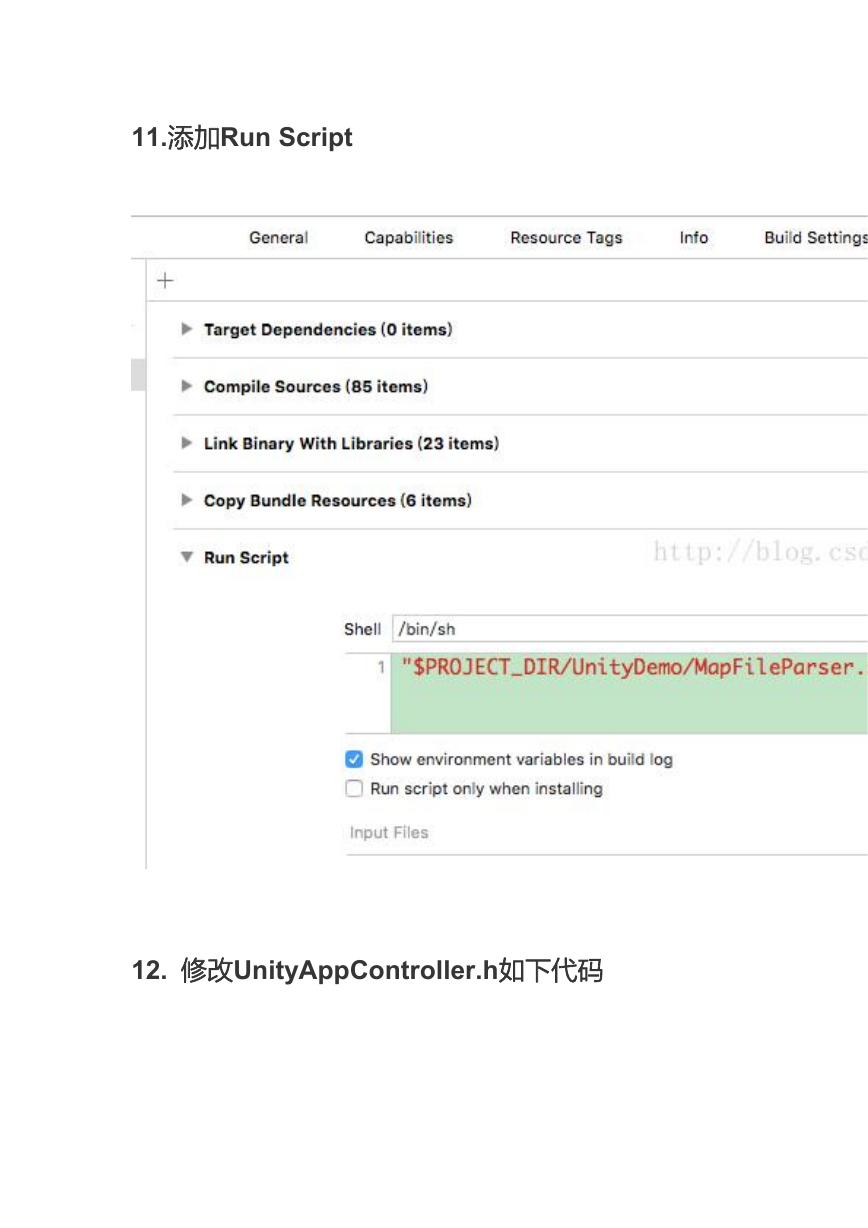
Task: Click the Input Files section label
Action: (x=389, y=832)
